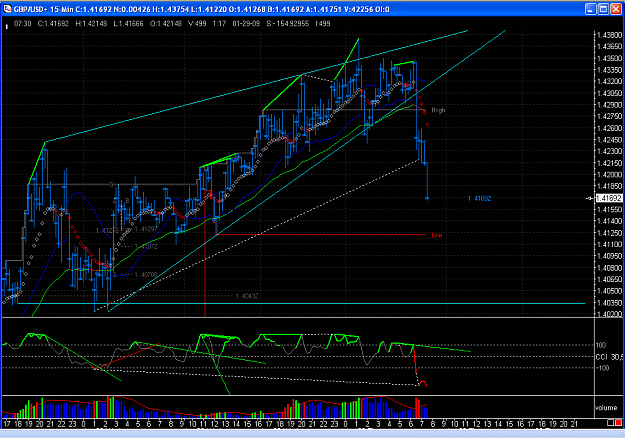Image resolution: width=625 pixels, height=438 pixels.
Task: Click the 1.42900 price axis label
Action: pyautogui.click(x=609, y=104)
